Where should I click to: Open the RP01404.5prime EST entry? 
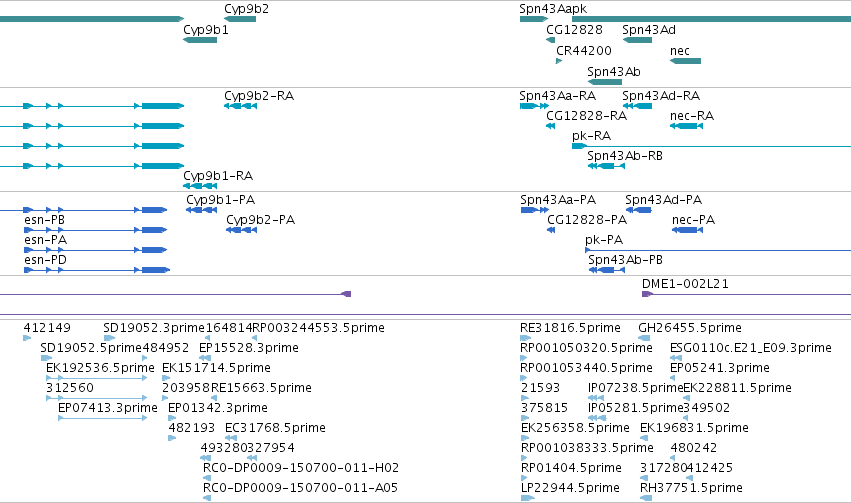point(524,478)
